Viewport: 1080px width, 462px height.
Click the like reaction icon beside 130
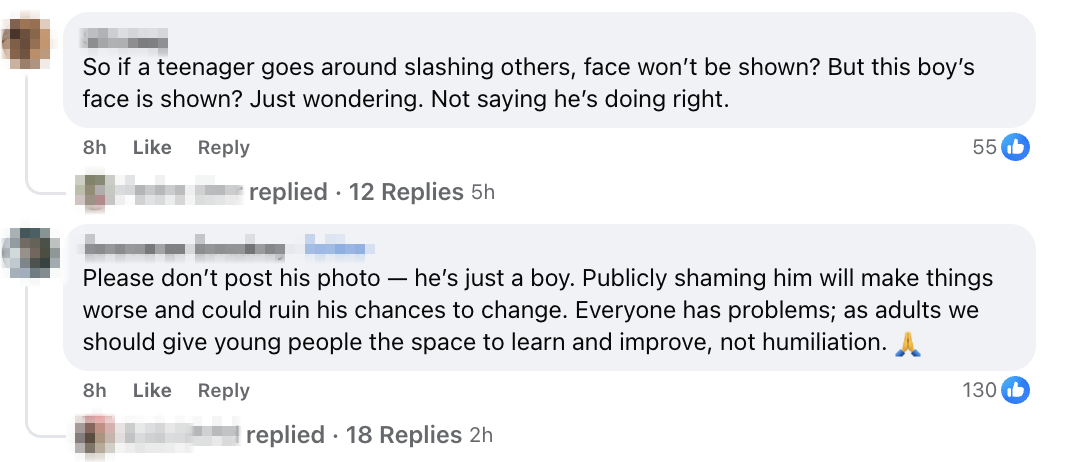click(x=1015, y=390)
